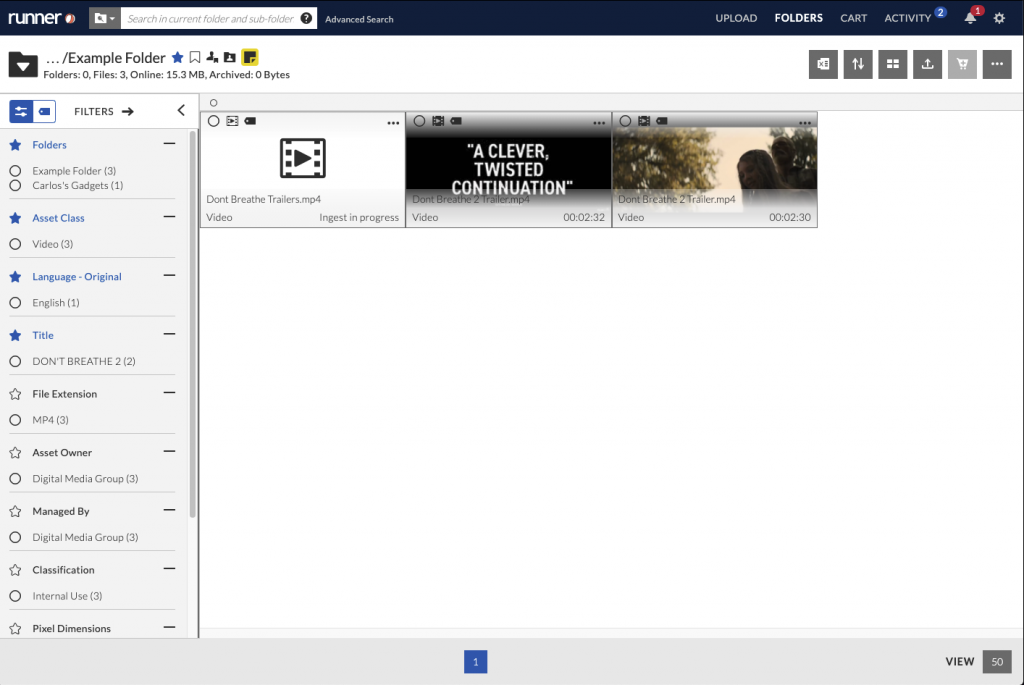Open the settings gear
Viewport: 1024px width, 685px height.
[999, 18]
